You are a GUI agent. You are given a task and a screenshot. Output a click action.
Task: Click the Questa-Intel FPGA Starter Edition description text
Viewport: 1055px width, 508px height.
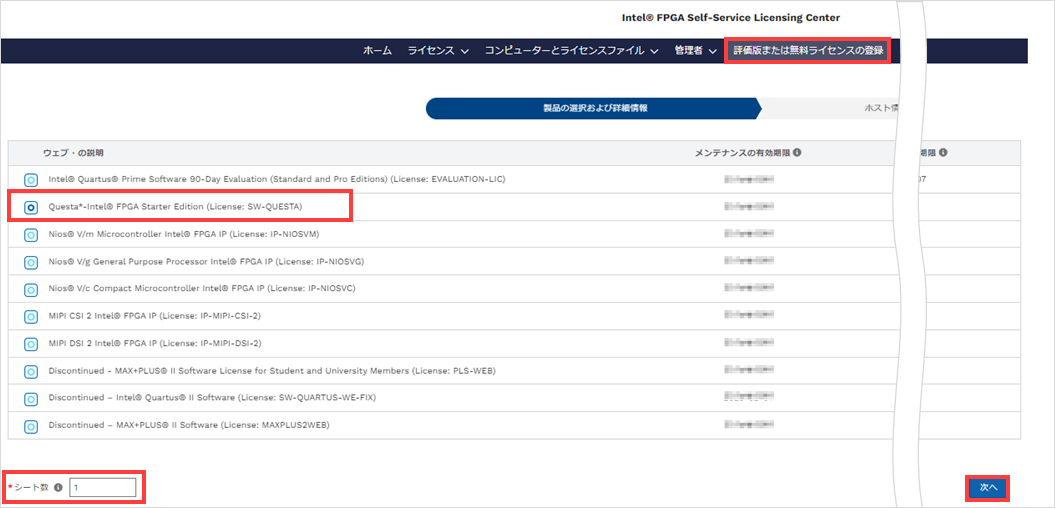coord(176,207)
